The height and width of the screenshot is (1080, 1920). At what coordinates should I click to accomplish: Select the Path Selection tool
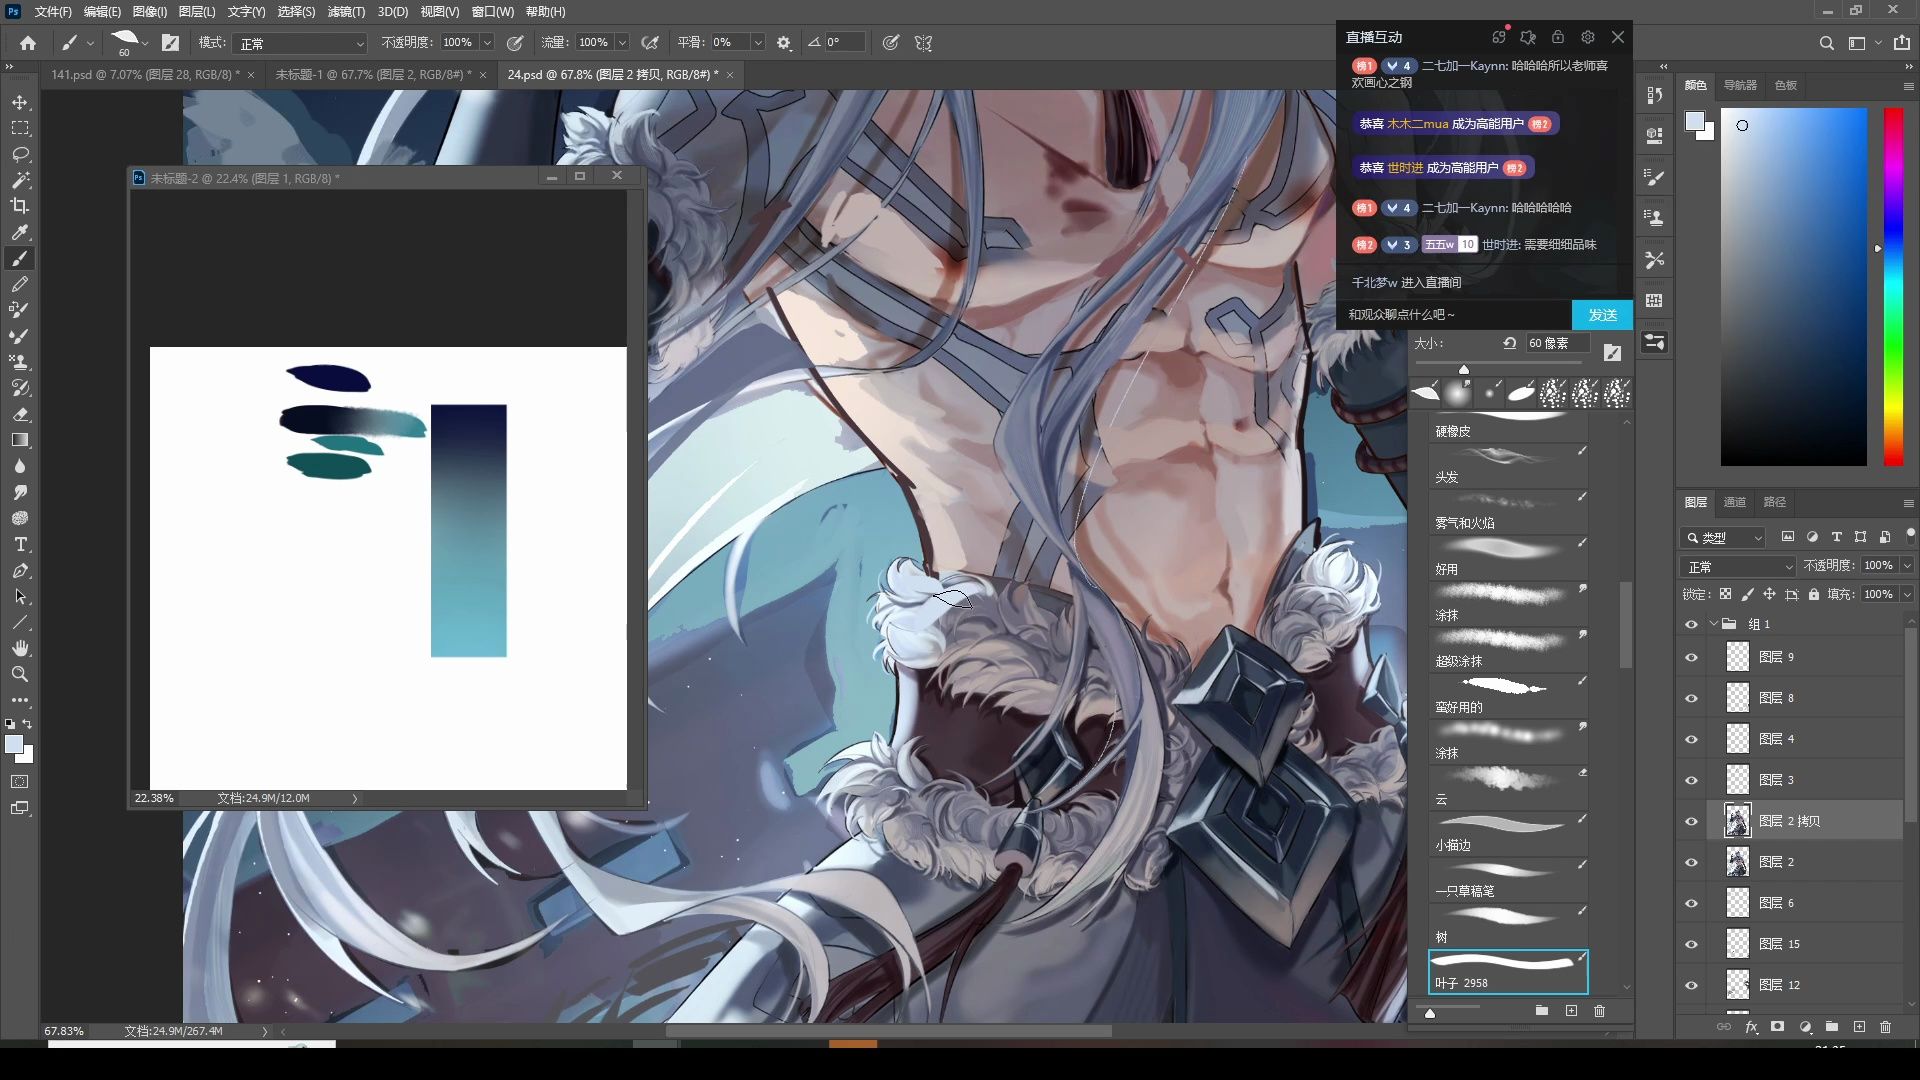point(20,596)
